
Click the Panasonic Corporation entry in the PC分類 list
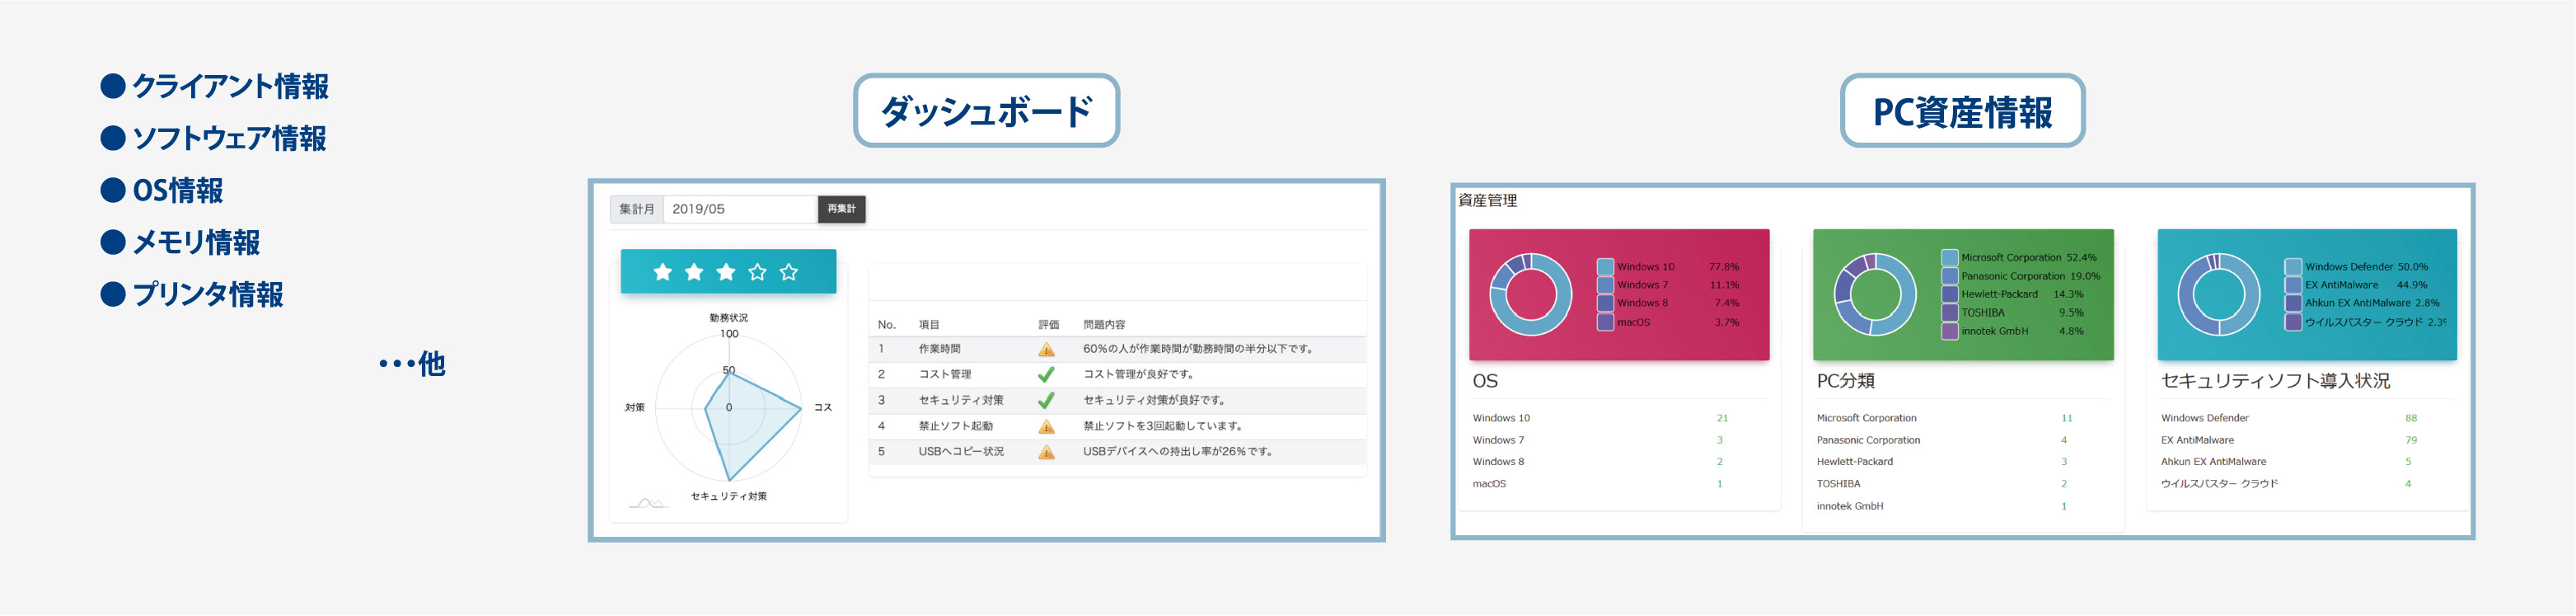1868,440
